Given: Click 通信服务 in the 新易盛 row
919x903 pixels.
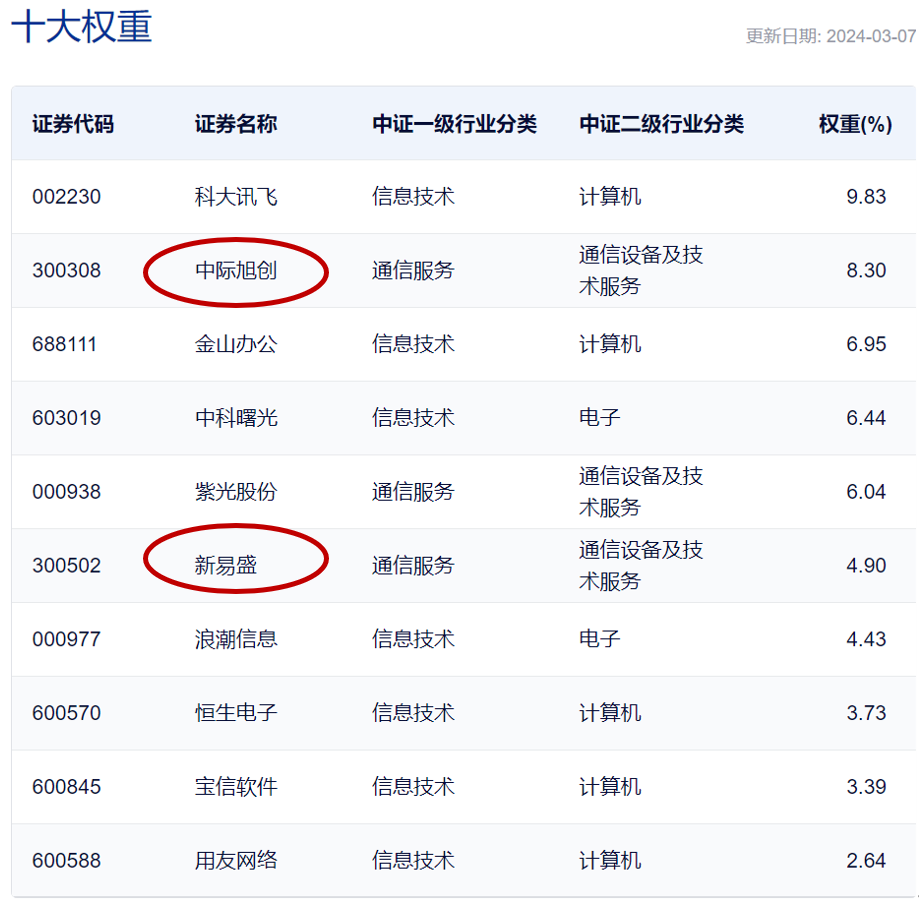Looking at the screenshot, I should (413, 565).
